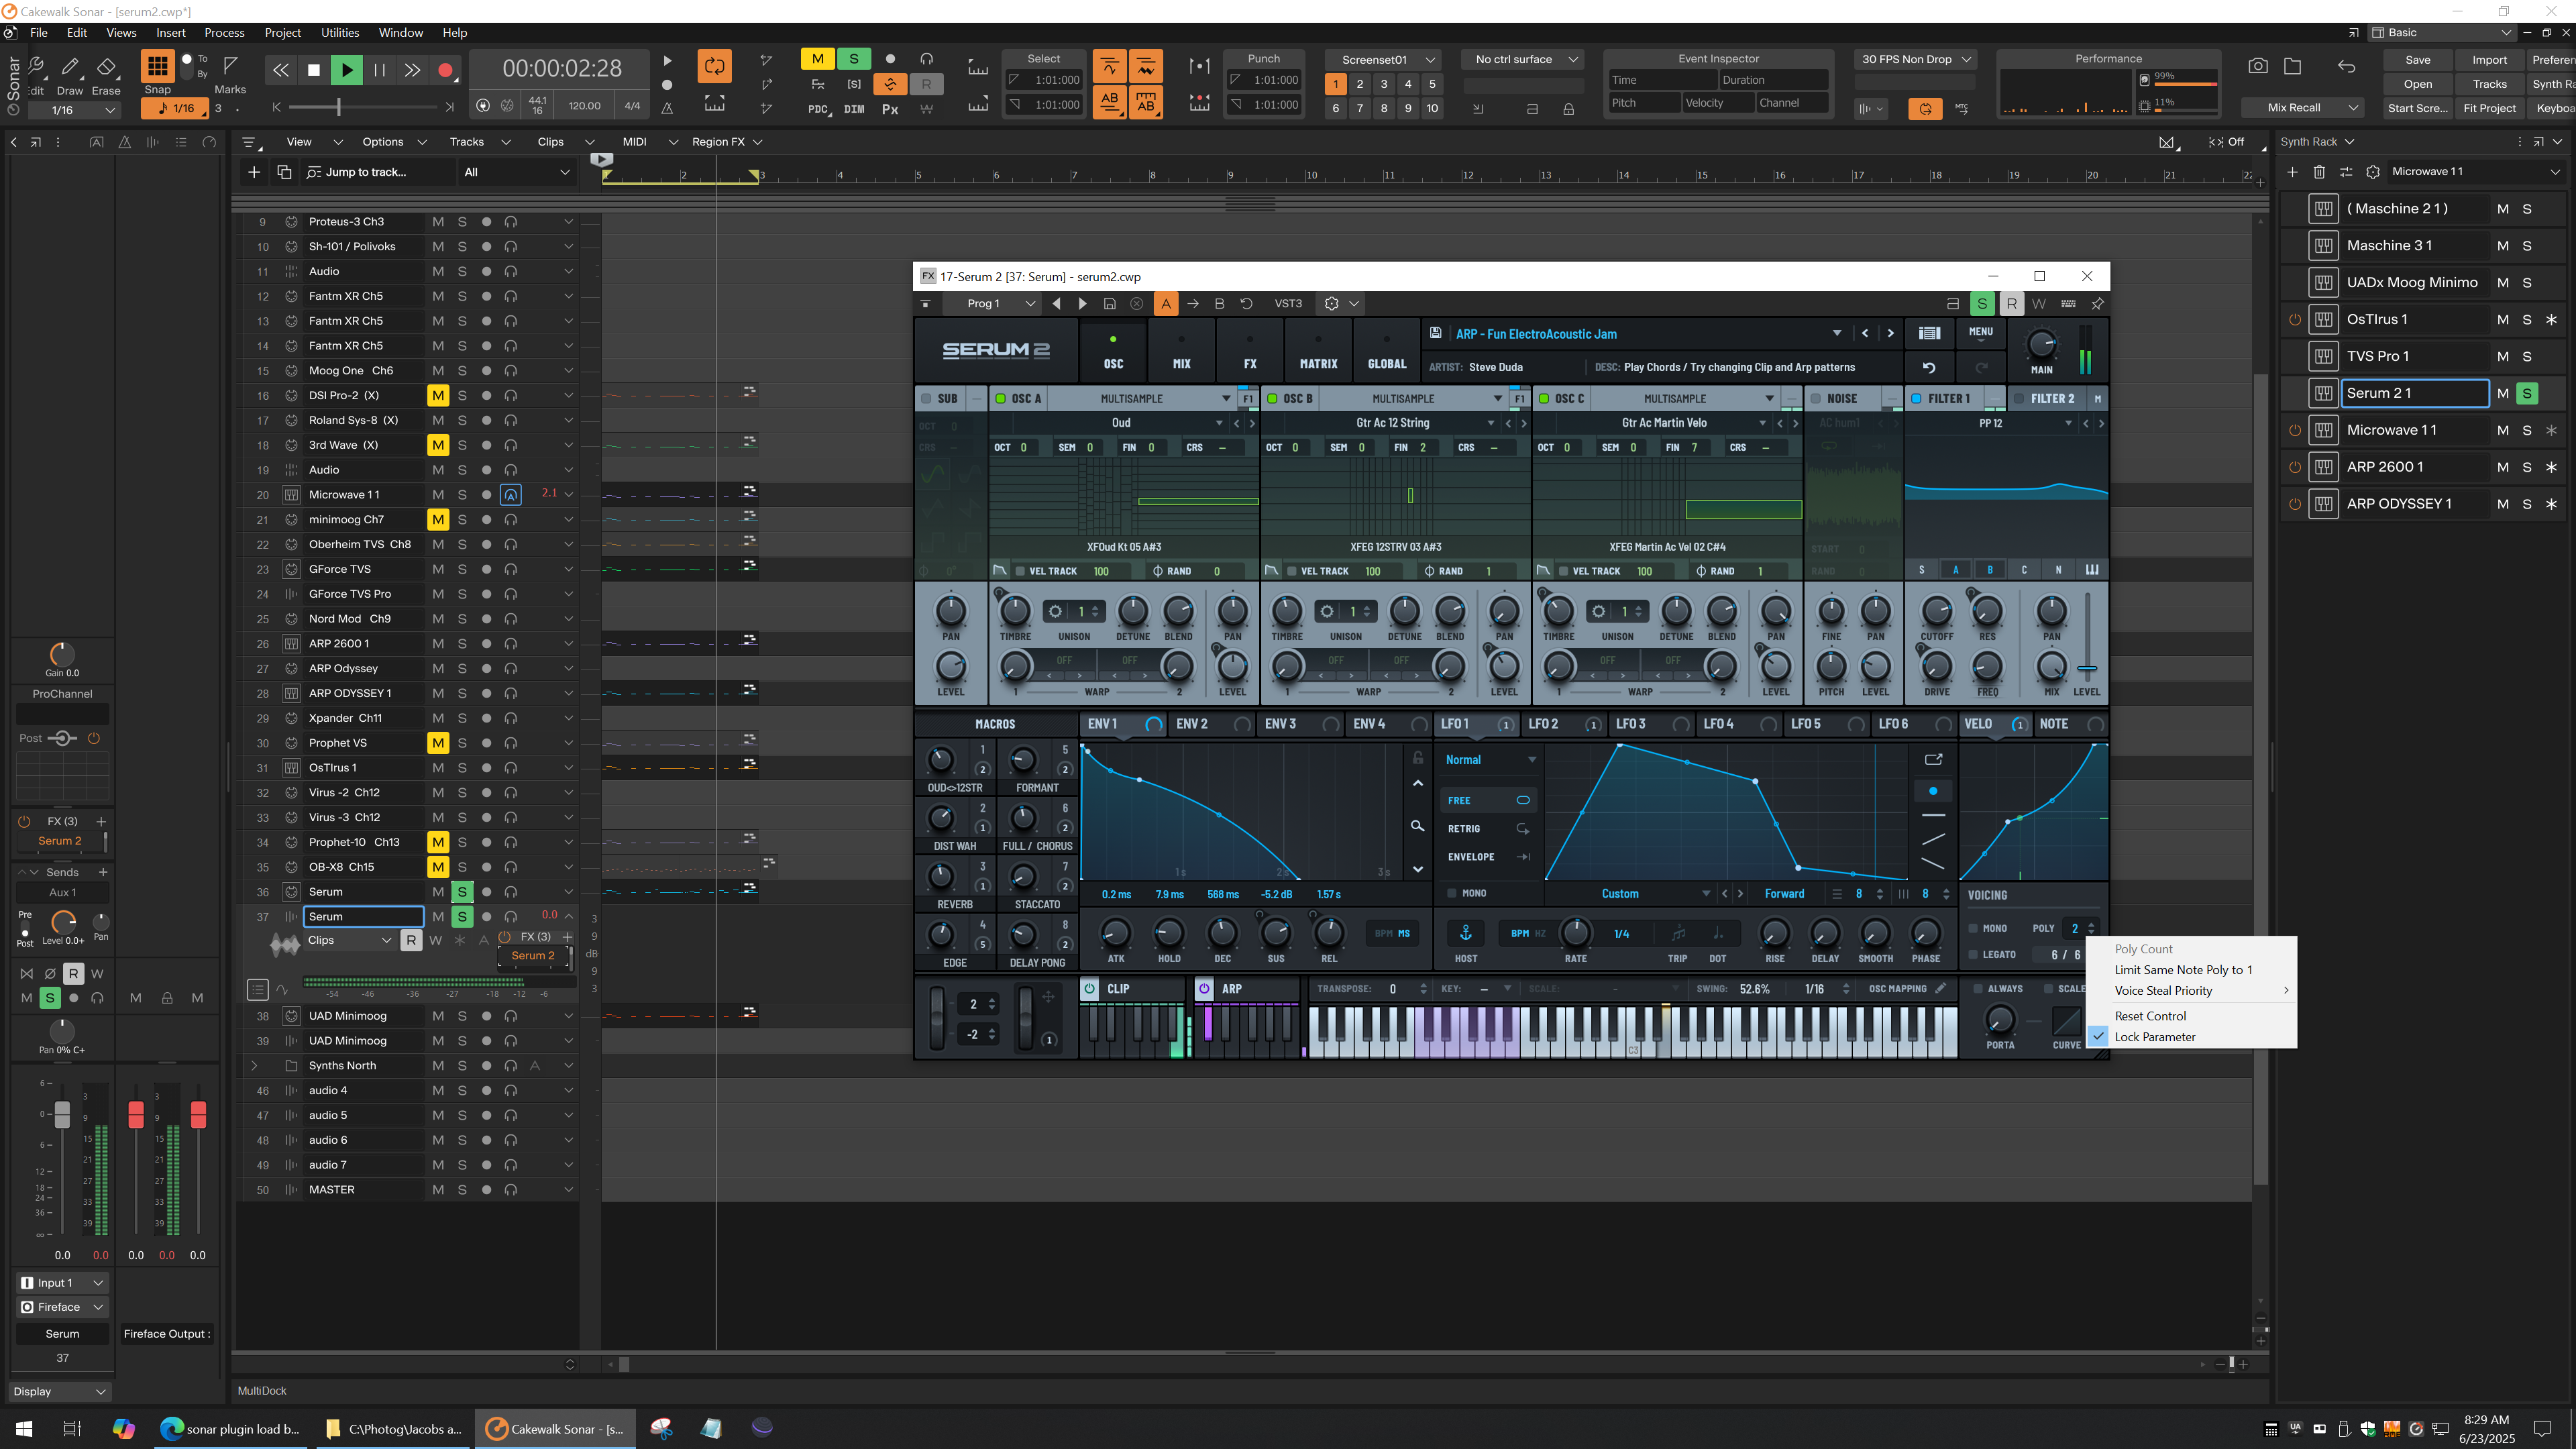Click the envelope zoom magnifier icon

click(1417, 826)
